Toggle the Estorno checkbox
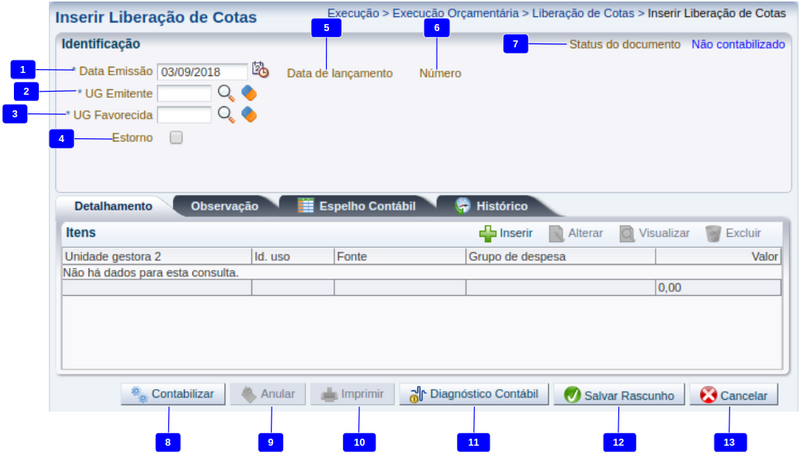Image resolution: width=800 pixels, height=455 pixels. tap(176, 138)
